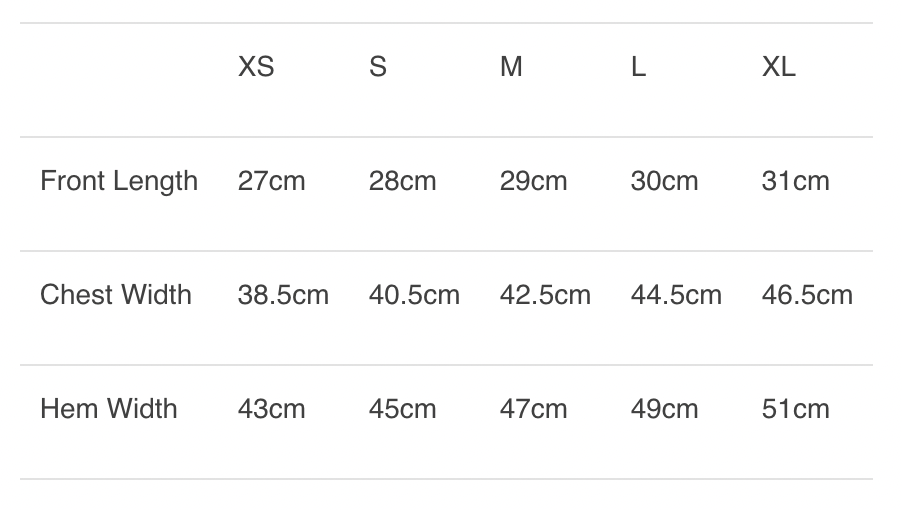Image resolution: width=902 pixels, height=510 pixels.
Task: Click the 31cm front length cell
Action: pyautogui.click(x=795, y=181)
